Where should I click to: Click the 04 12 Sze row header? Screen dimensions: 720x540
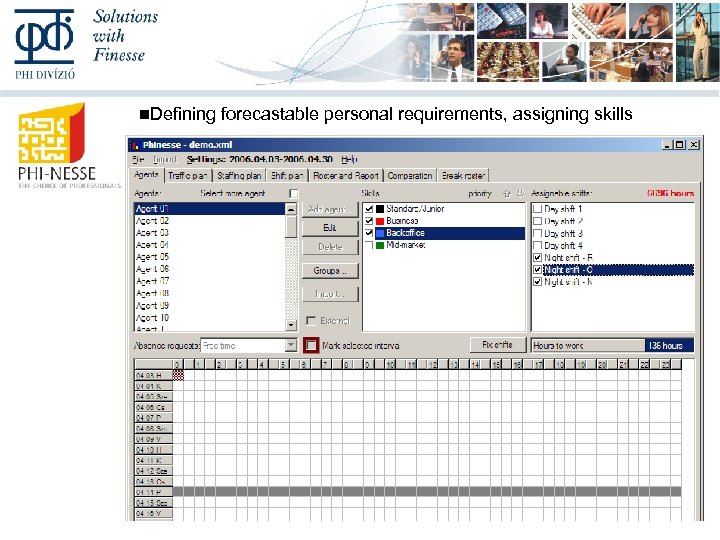(153, 471)
